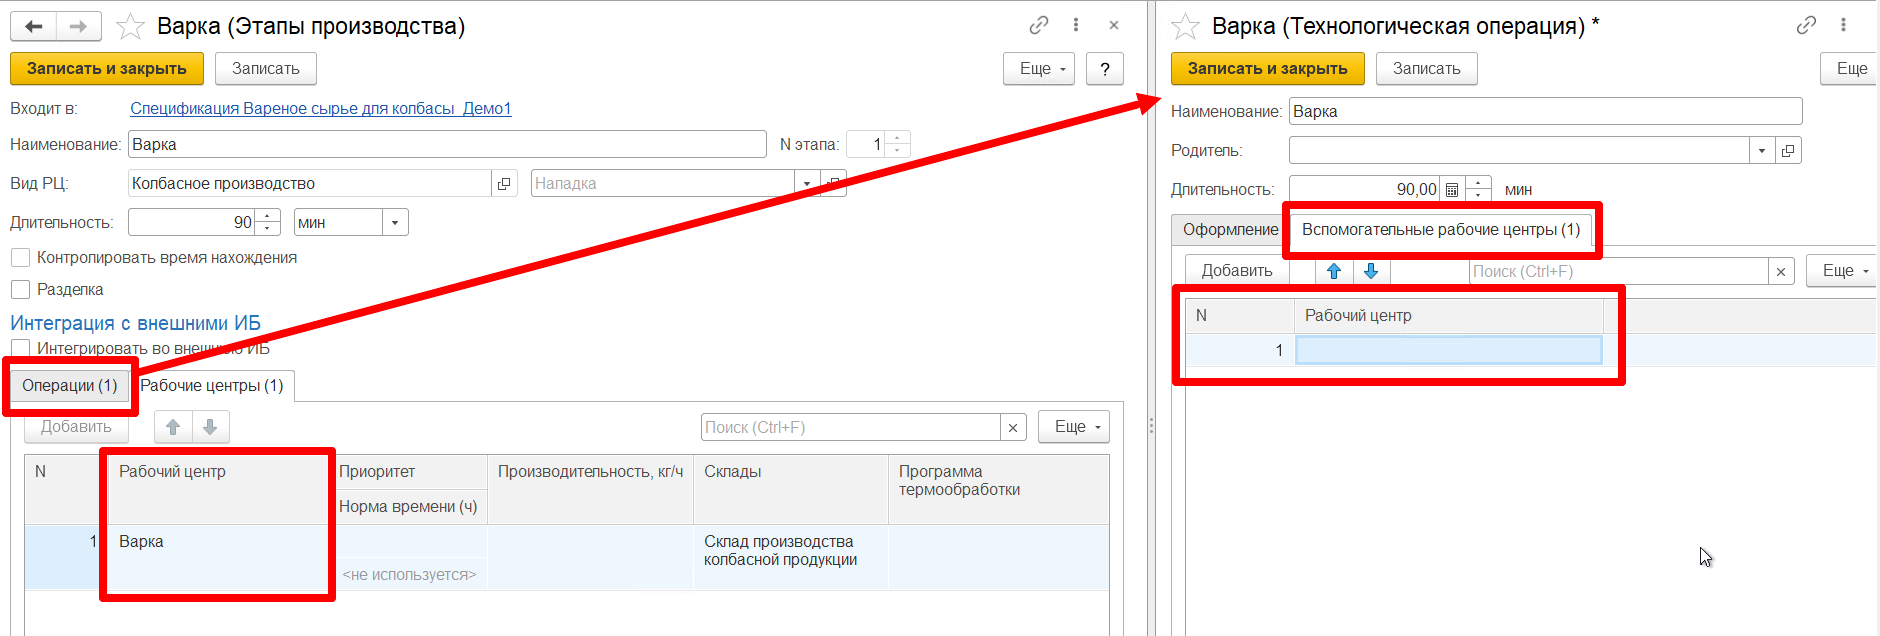Copy link icon in left form header

click(1039, 25)
